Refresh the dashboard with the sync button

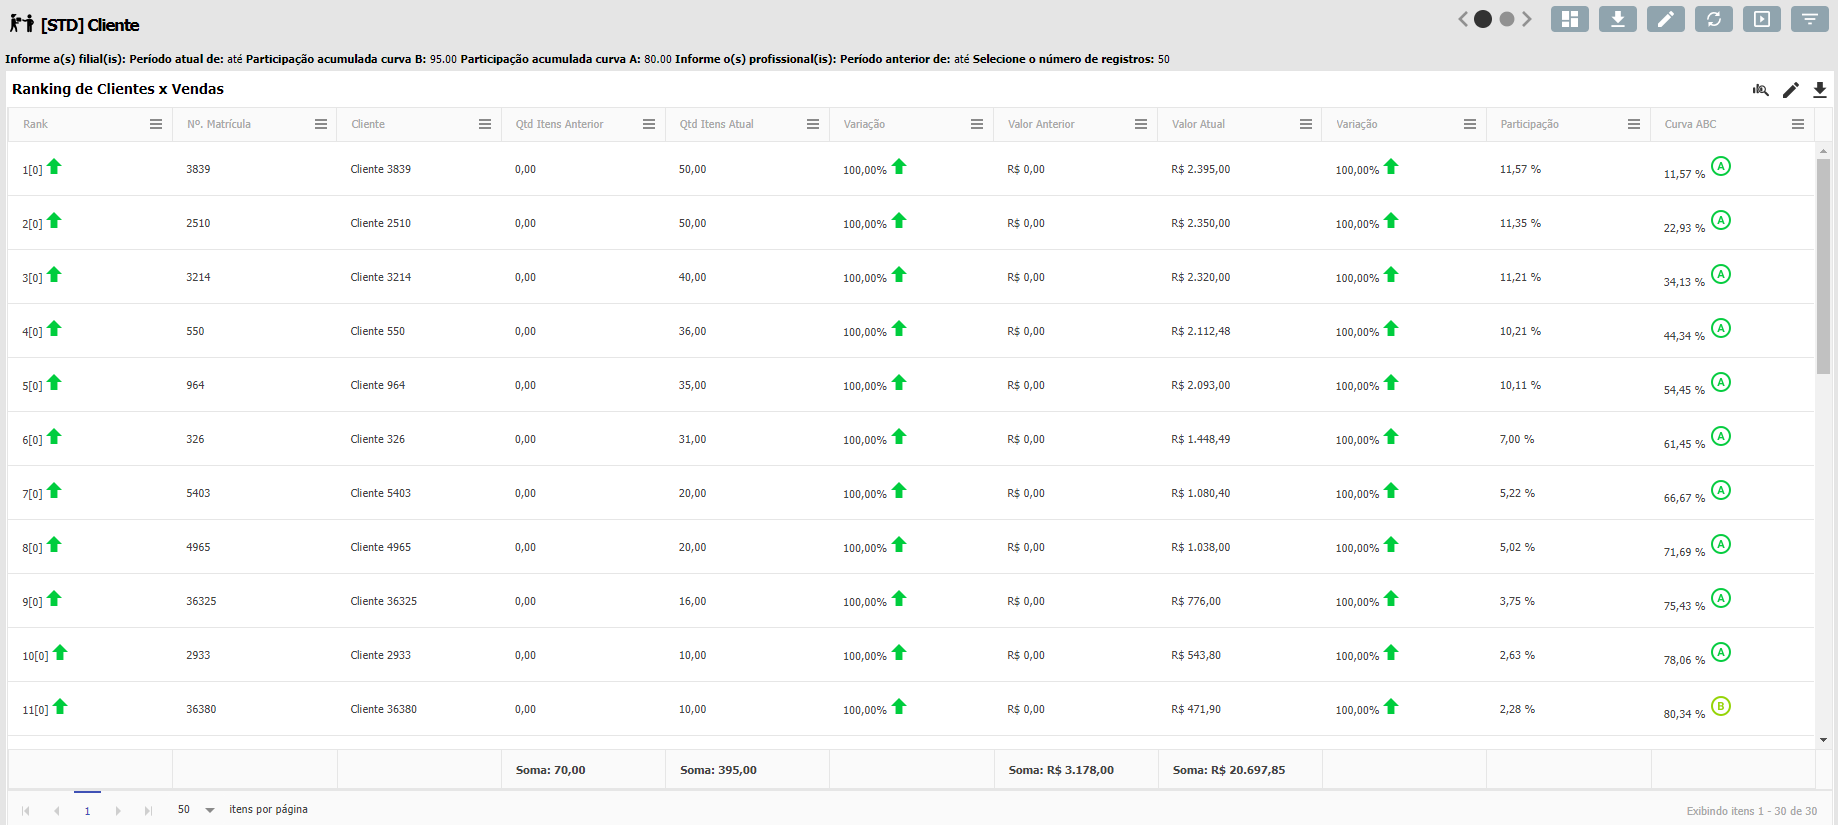(1713, 19)
